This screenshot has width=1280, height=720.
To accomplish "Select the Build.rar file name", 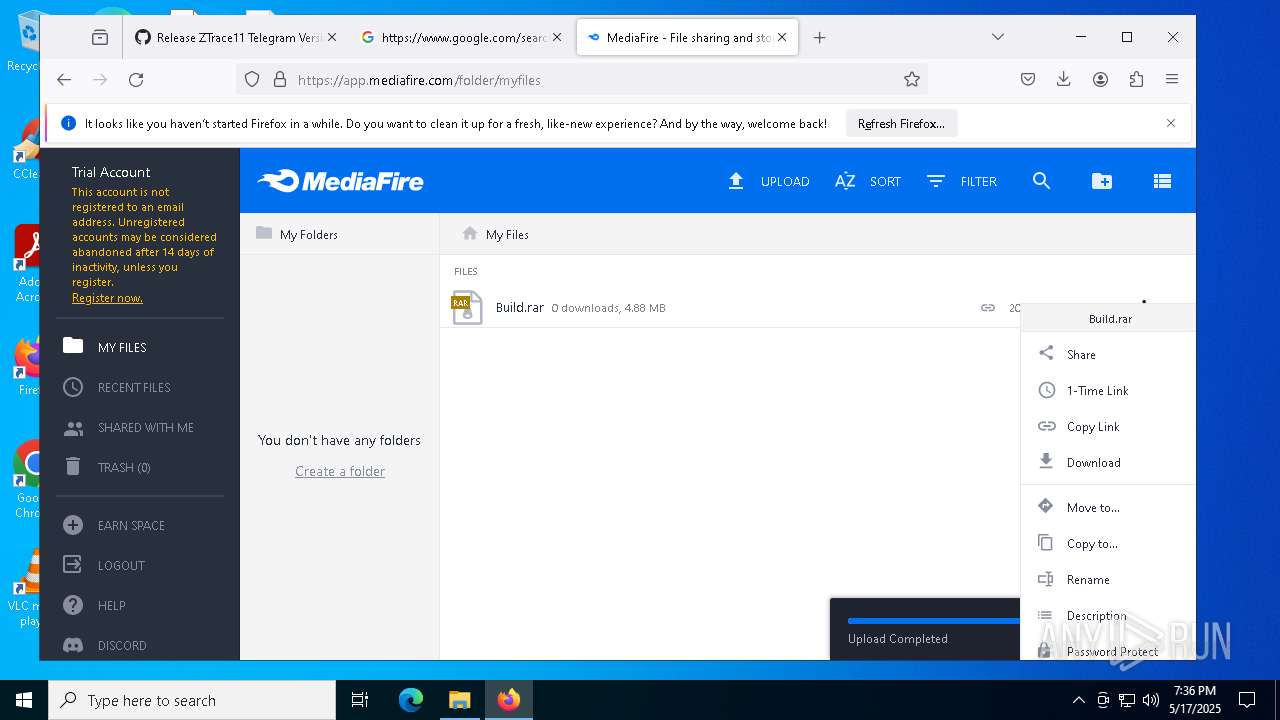I will tap(520, 307).
